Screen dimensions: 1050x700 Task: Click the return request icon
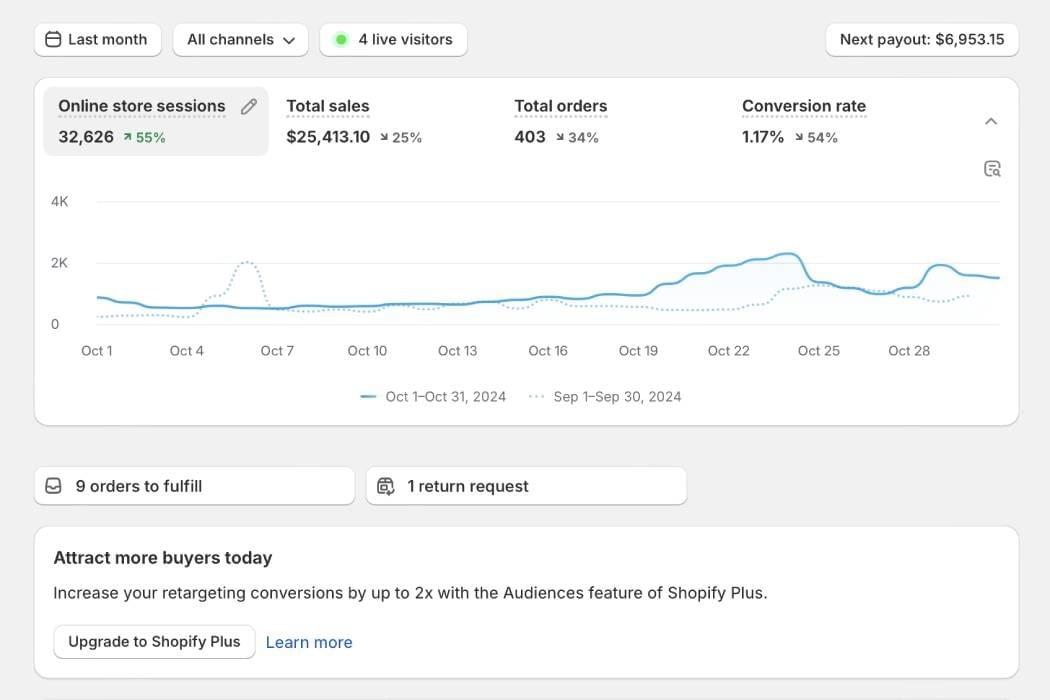[386, 486]
